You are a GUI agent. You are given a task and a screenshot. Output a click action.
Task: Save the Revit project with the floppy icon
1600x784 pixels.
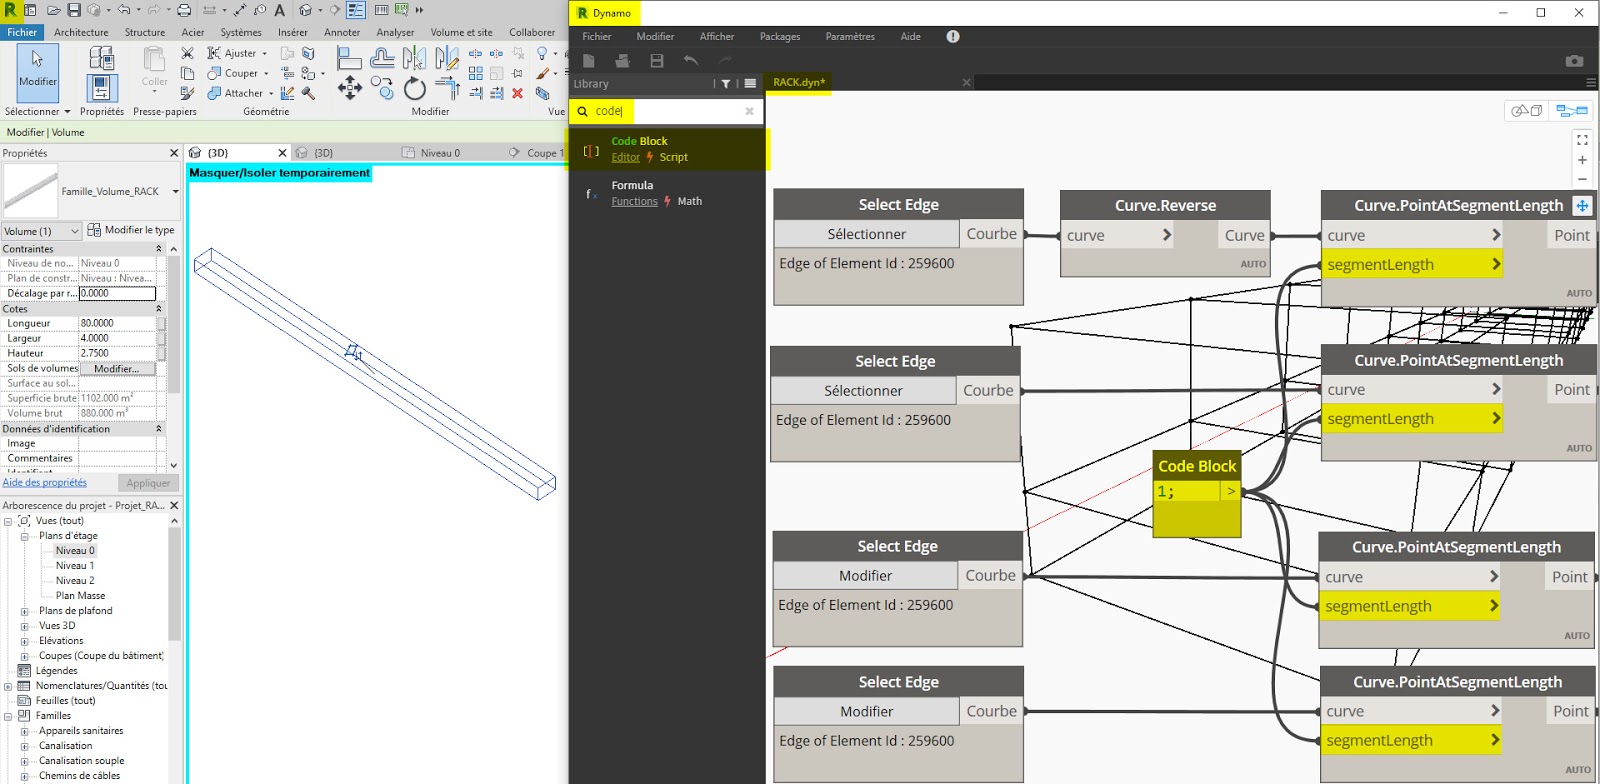pos(74,10)
